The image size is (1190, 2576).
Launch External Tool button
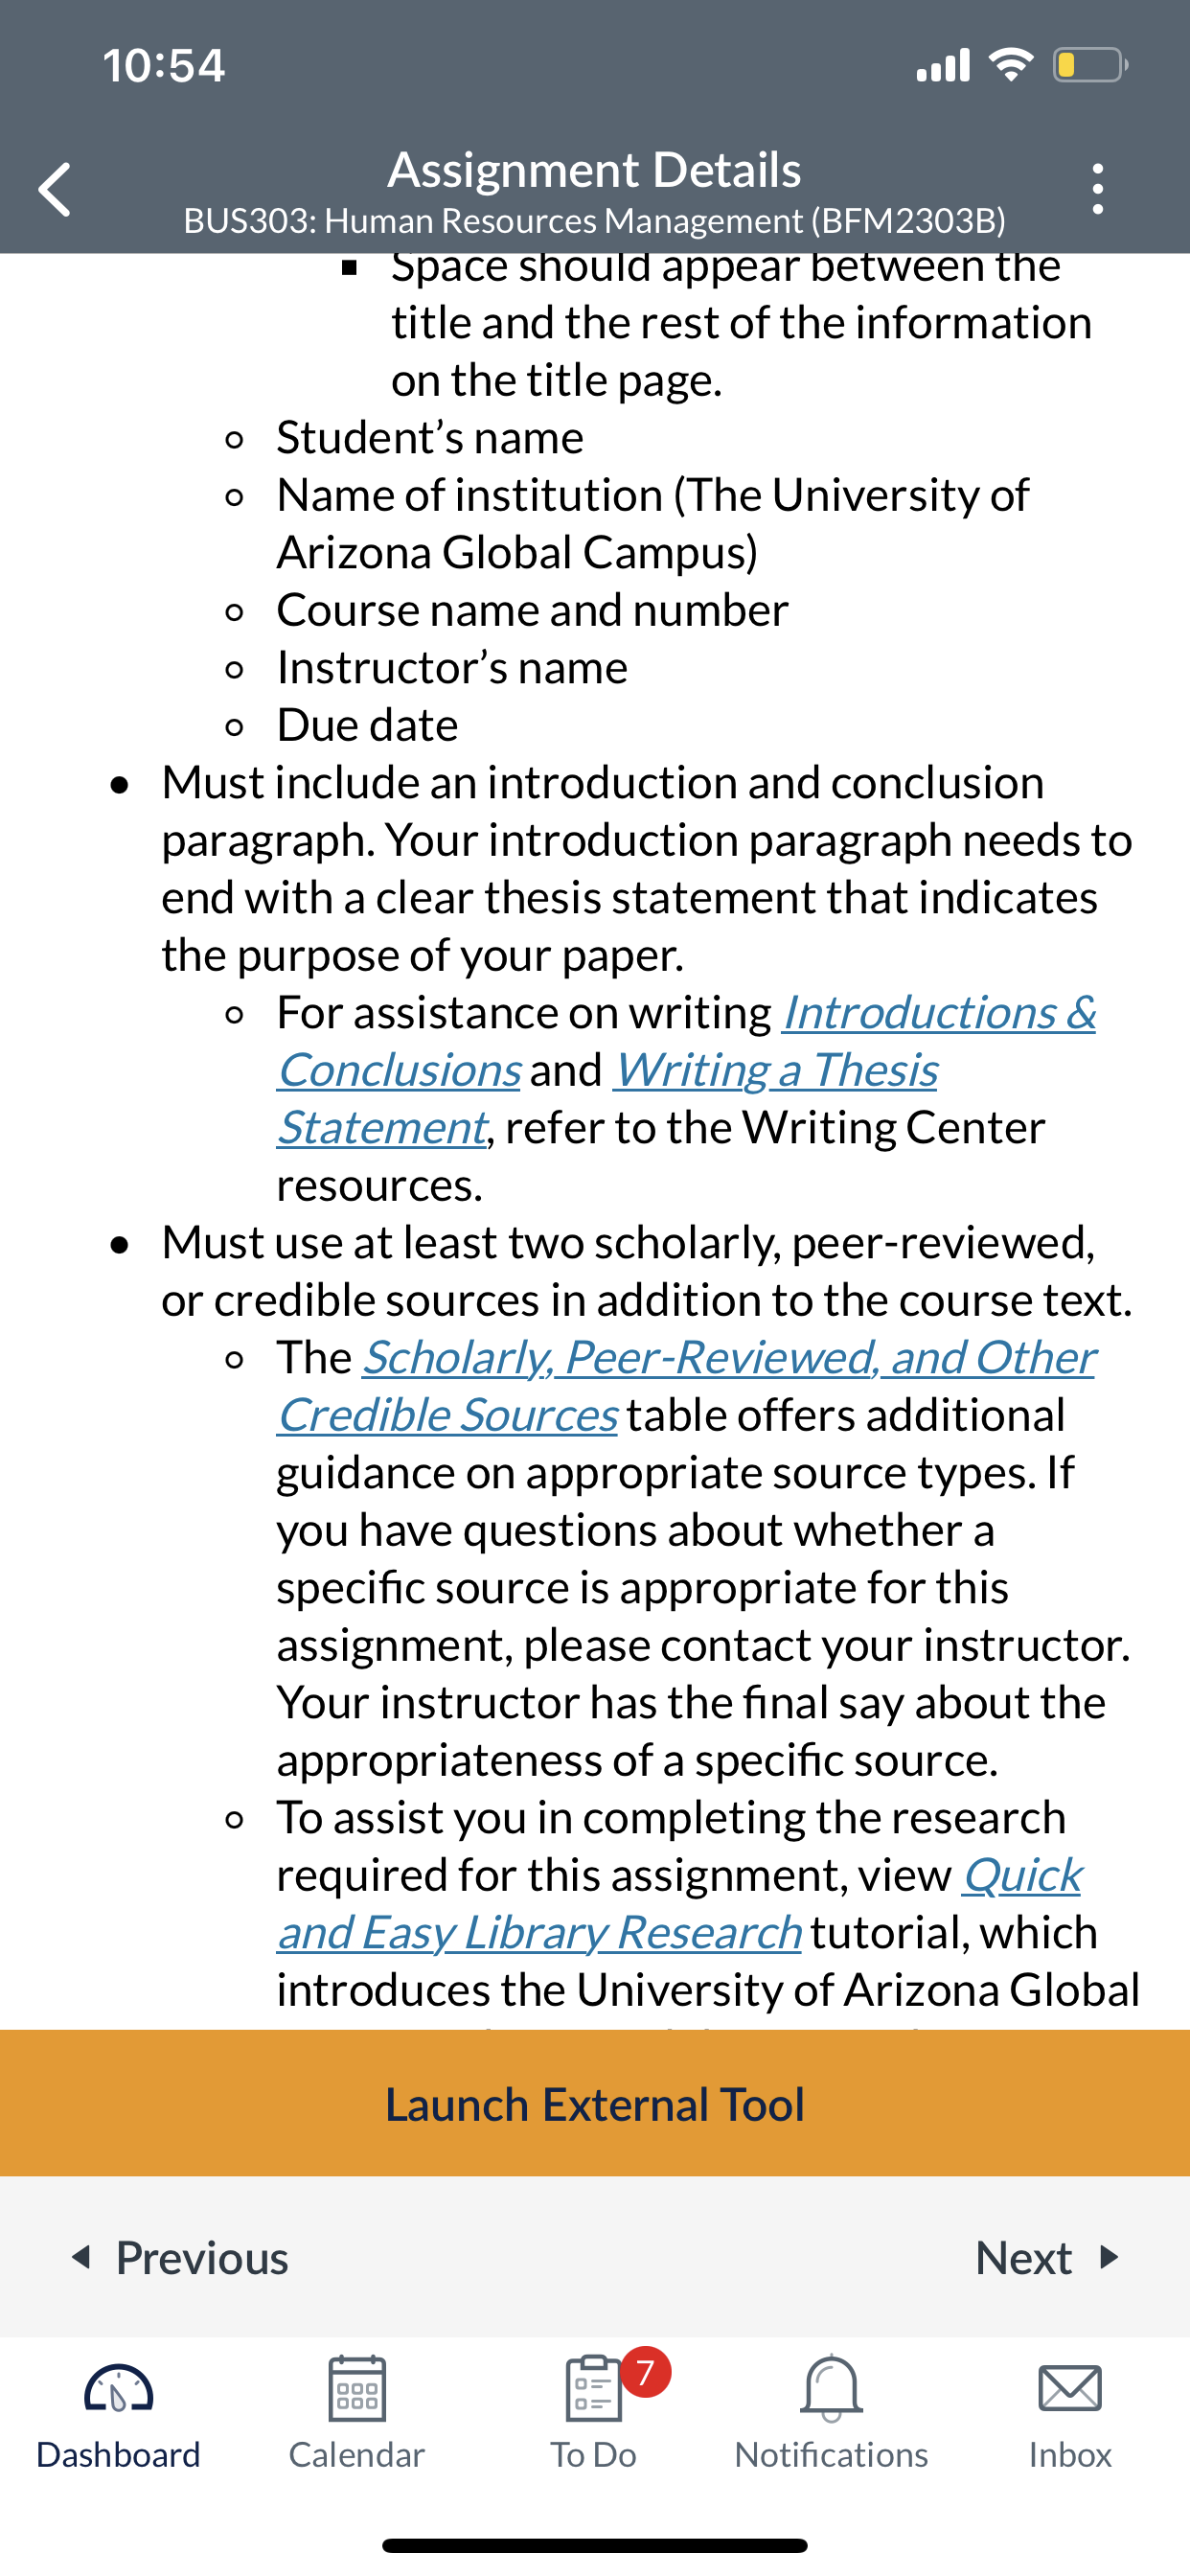pos(595,2103)
